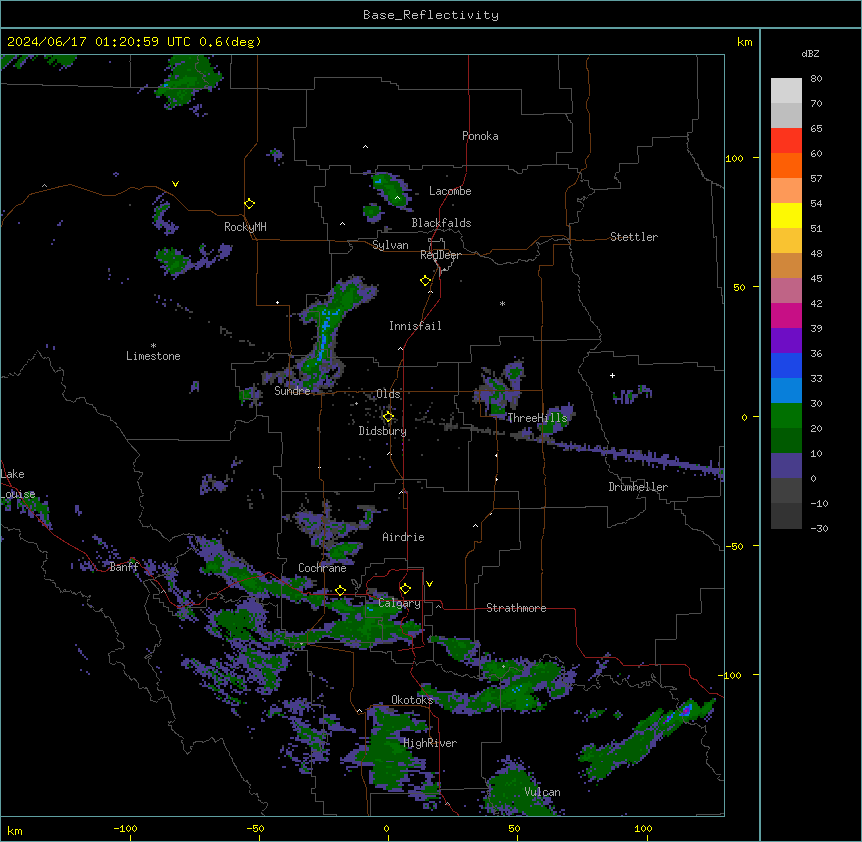This screenshot has height=842, width=862.
Task: Click the dBZ legend heading
Action: (x=810, y=53)
